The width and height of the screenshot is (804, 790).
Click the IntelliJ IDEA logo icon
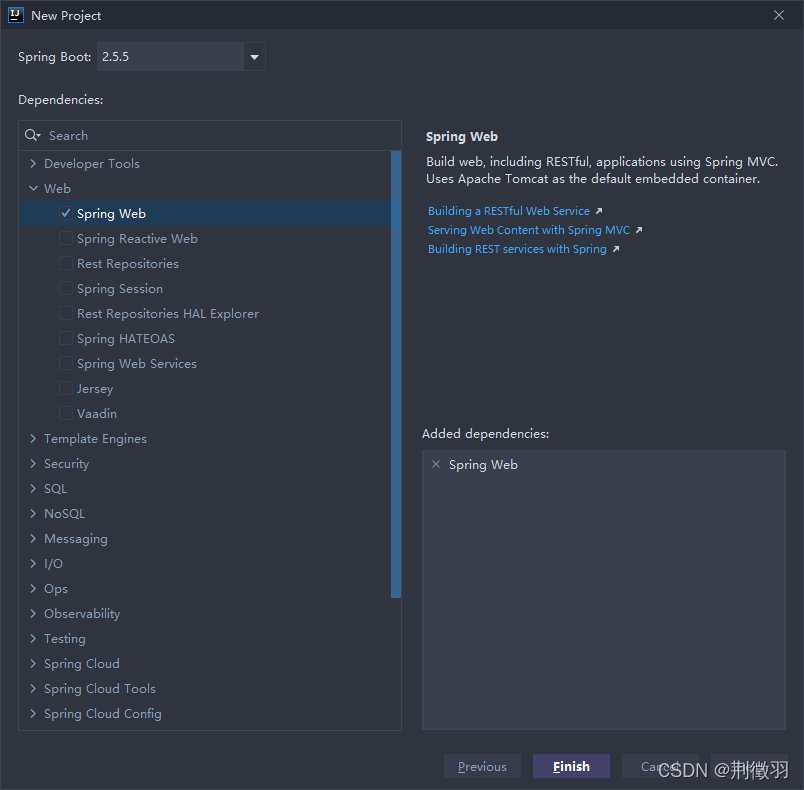pyautogui.click(x=15, y=15)
